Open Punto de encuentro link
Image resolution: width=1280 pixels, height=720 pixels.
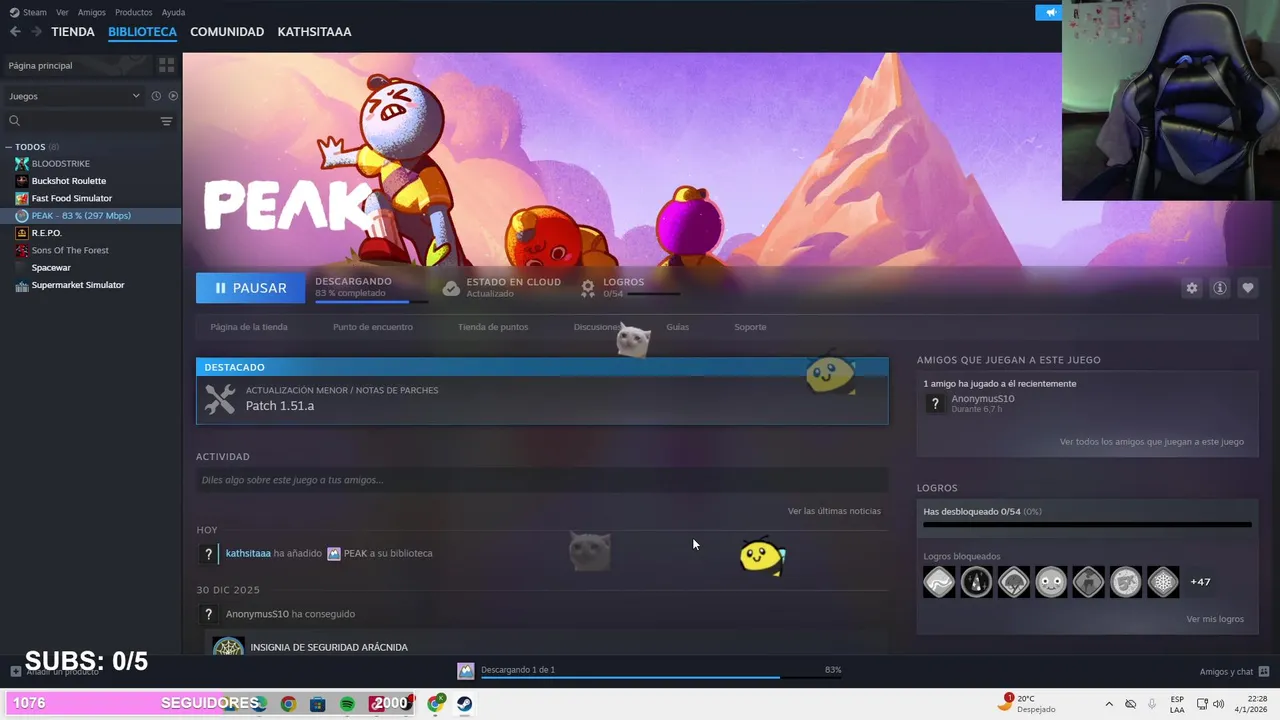coord(373,327)
